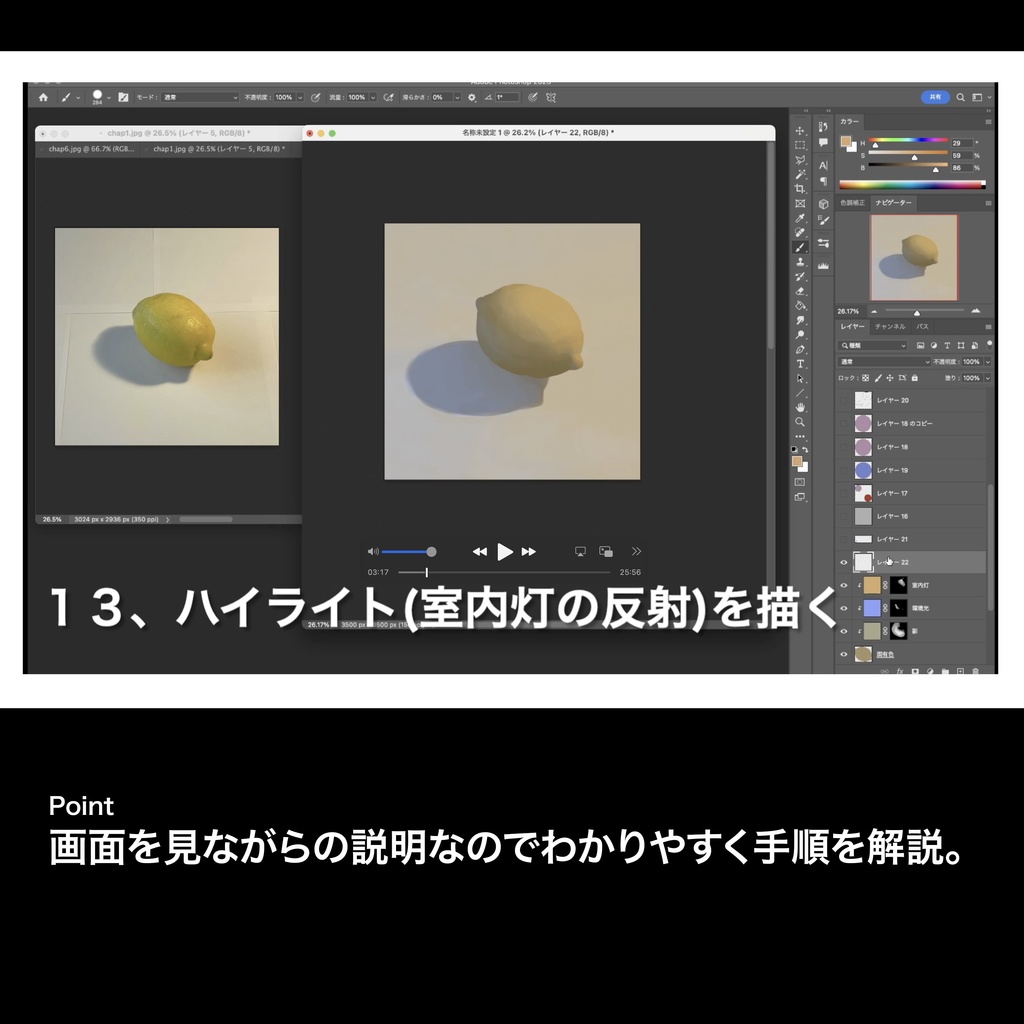Open the 不透明度 opacity dropdown

pos(986,361)
